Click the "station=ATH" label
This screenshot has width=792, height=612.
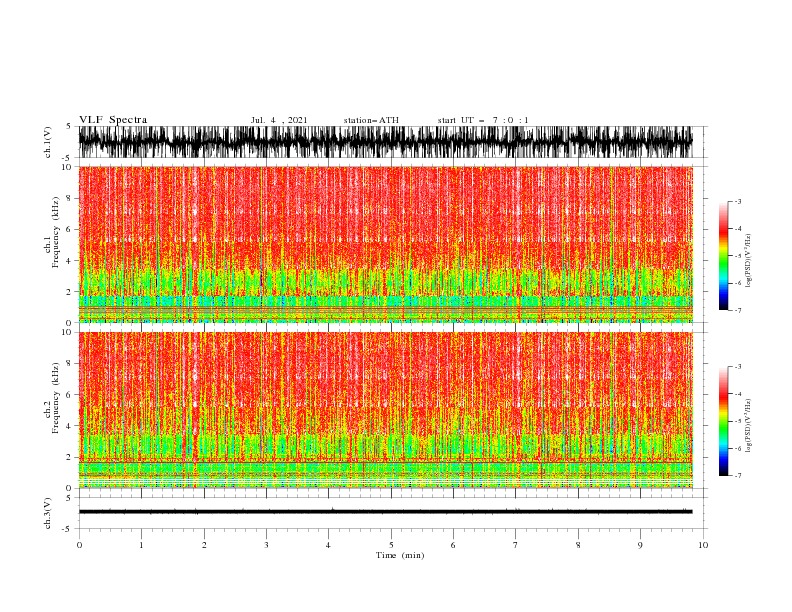(371, 120)
